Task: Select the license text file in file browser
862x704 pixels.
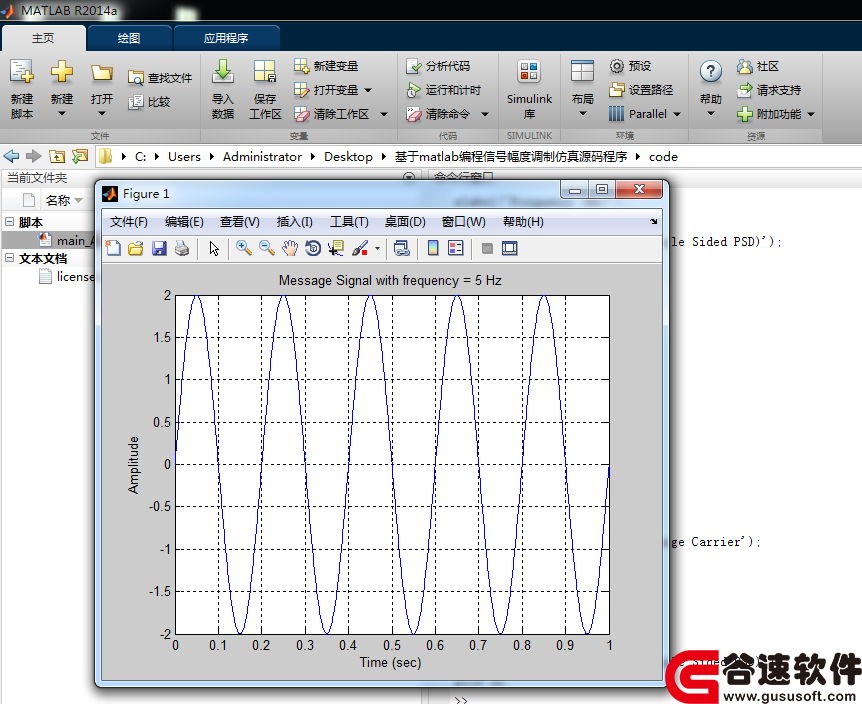Action: 67,276
